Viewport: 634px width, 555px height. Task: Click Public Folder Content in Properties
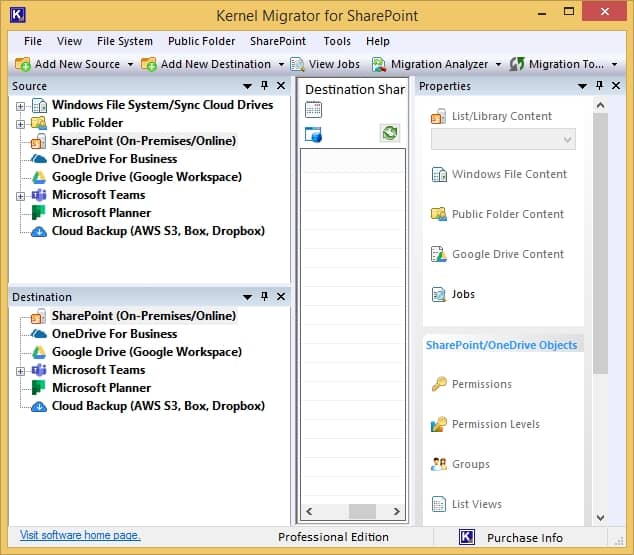click(x=497, y=214)
